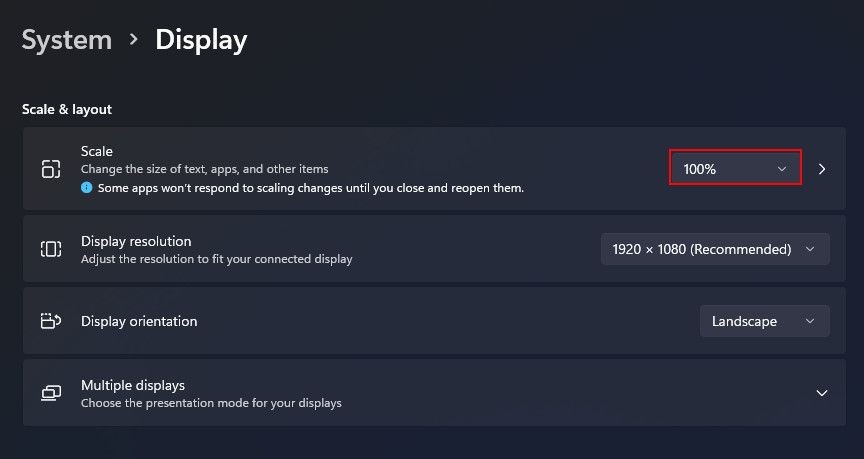Expand the Multiple displays section chevron
The image size is (864, 459).
coord(822,393)
